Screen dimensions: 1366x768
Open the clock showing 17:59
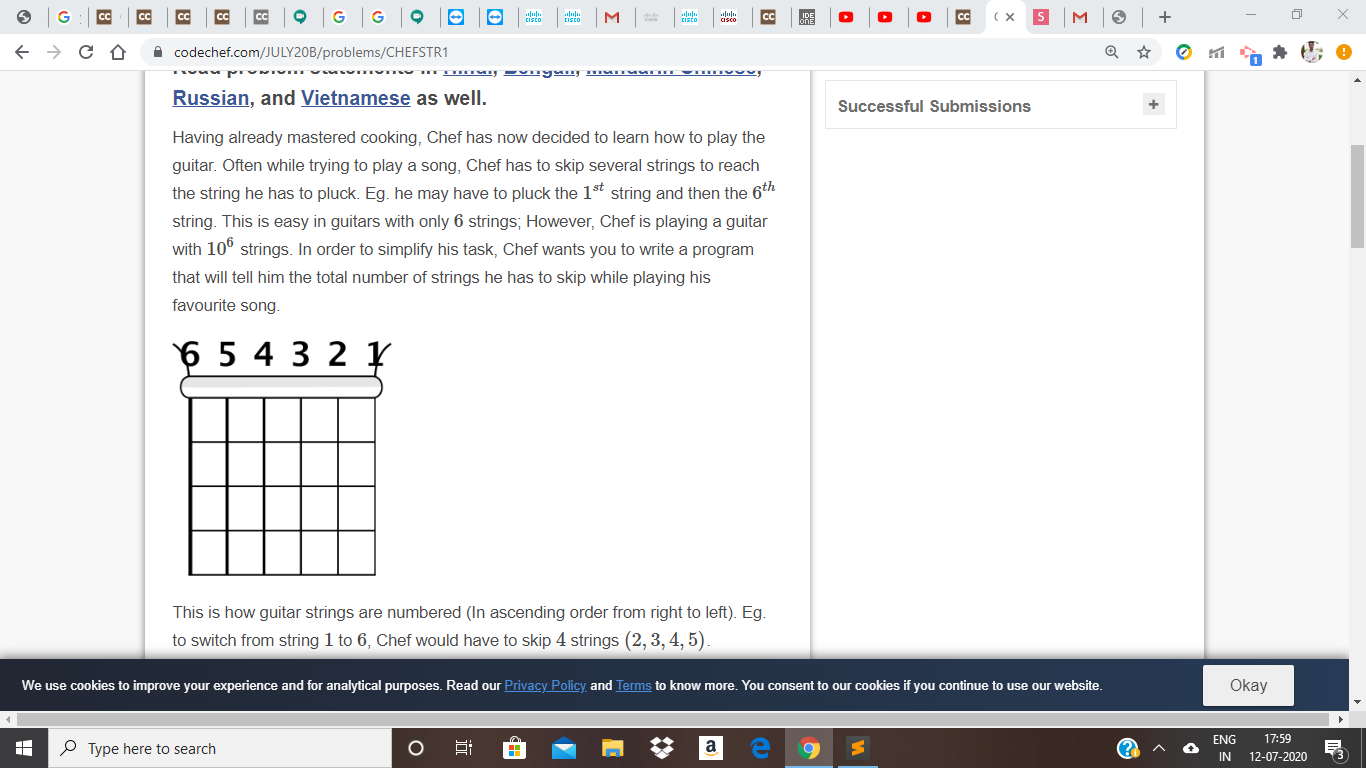[x=1278, y=748]
